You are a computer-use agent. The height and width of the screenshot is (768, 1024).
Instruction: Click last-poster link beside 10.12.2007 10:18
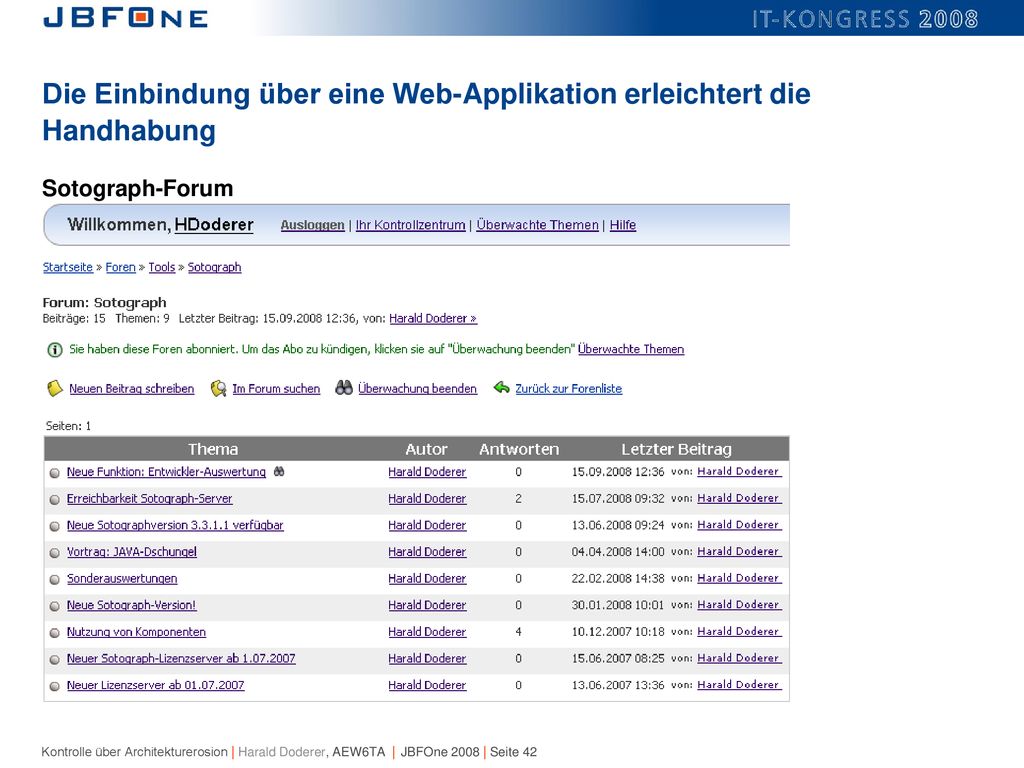click(x=739, y=632)
